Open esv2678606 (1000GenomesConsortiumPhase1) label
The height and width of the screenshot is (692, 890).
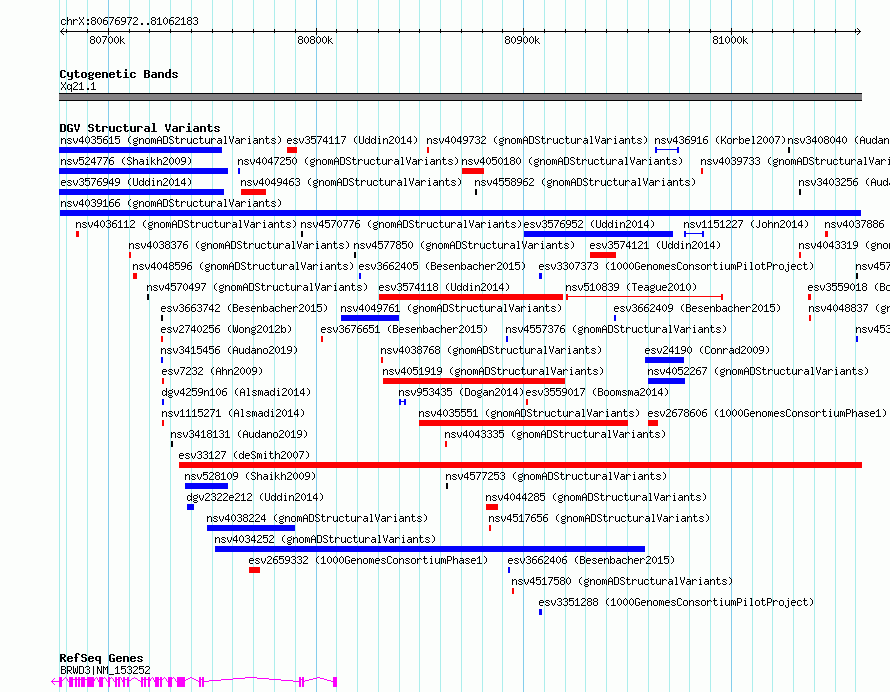click(767, 413)
